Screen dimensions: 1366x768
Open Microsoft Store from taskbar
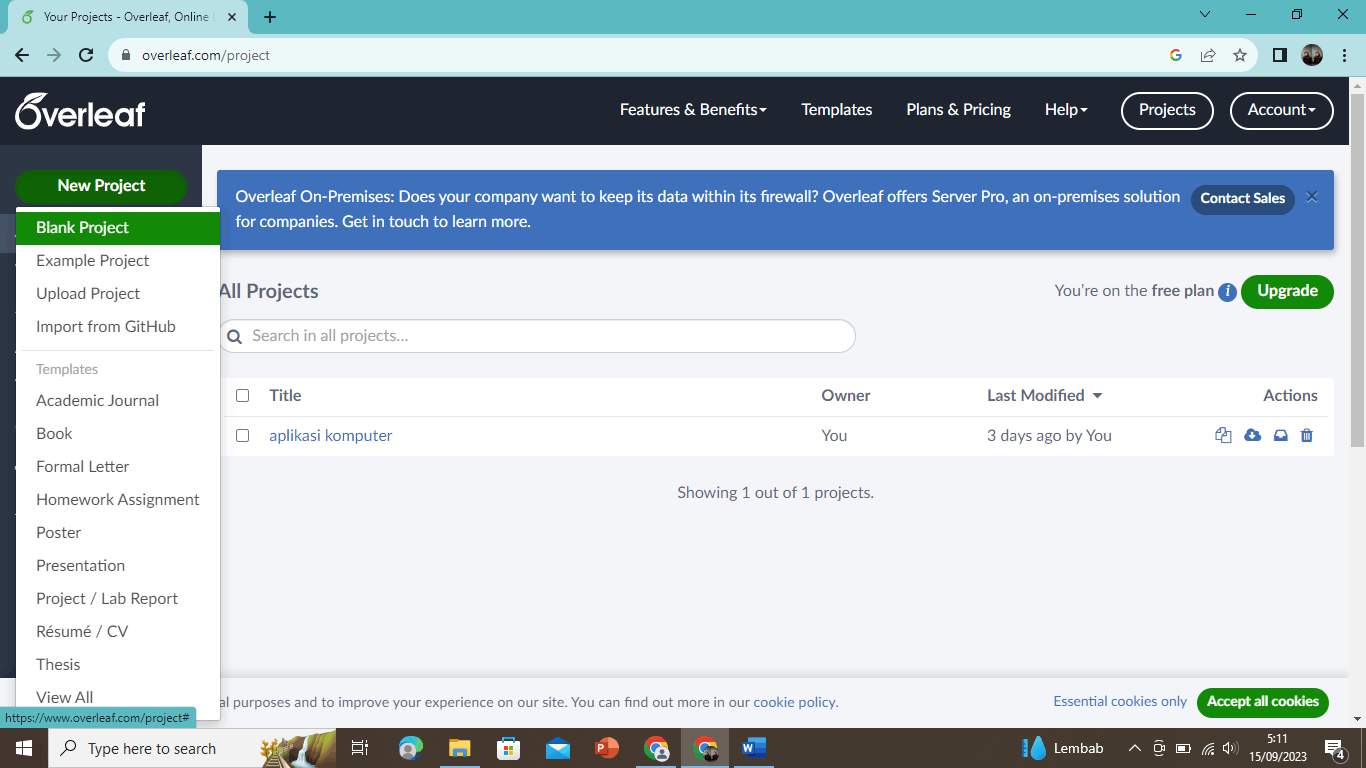(509, 748)
